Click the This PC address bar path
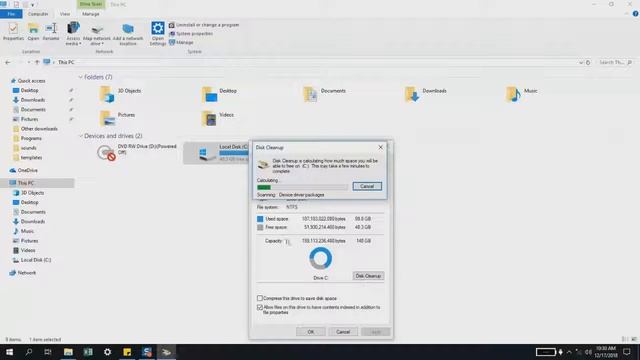Screen dimensions: 640x360 [x=66, y=62]
